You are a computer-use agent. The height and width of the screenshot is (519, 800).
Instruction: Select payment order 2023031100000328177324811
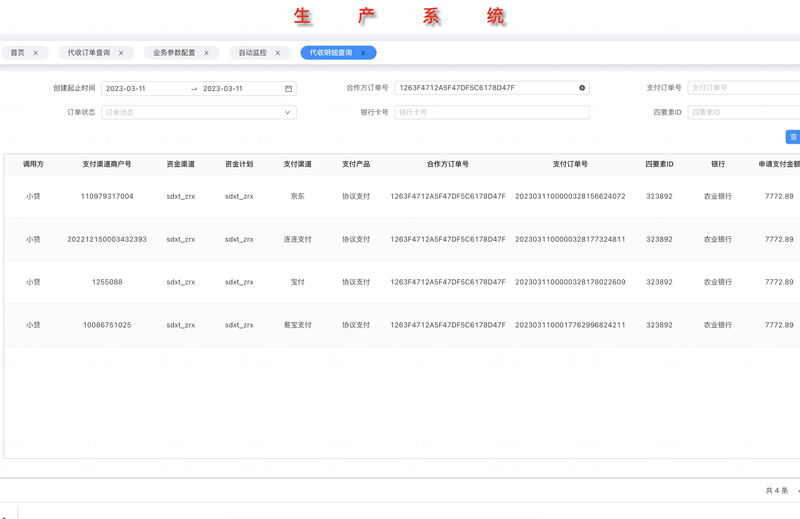[x=570, y=239]
